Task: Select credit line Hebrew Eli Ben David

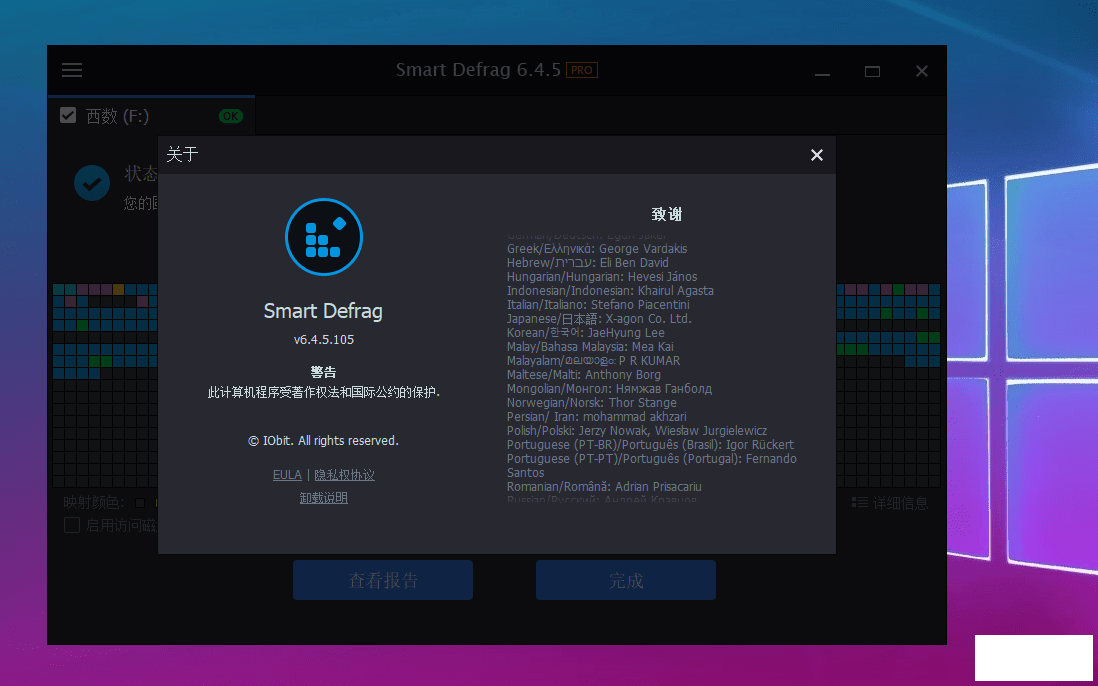Action: tap(588, 262)
